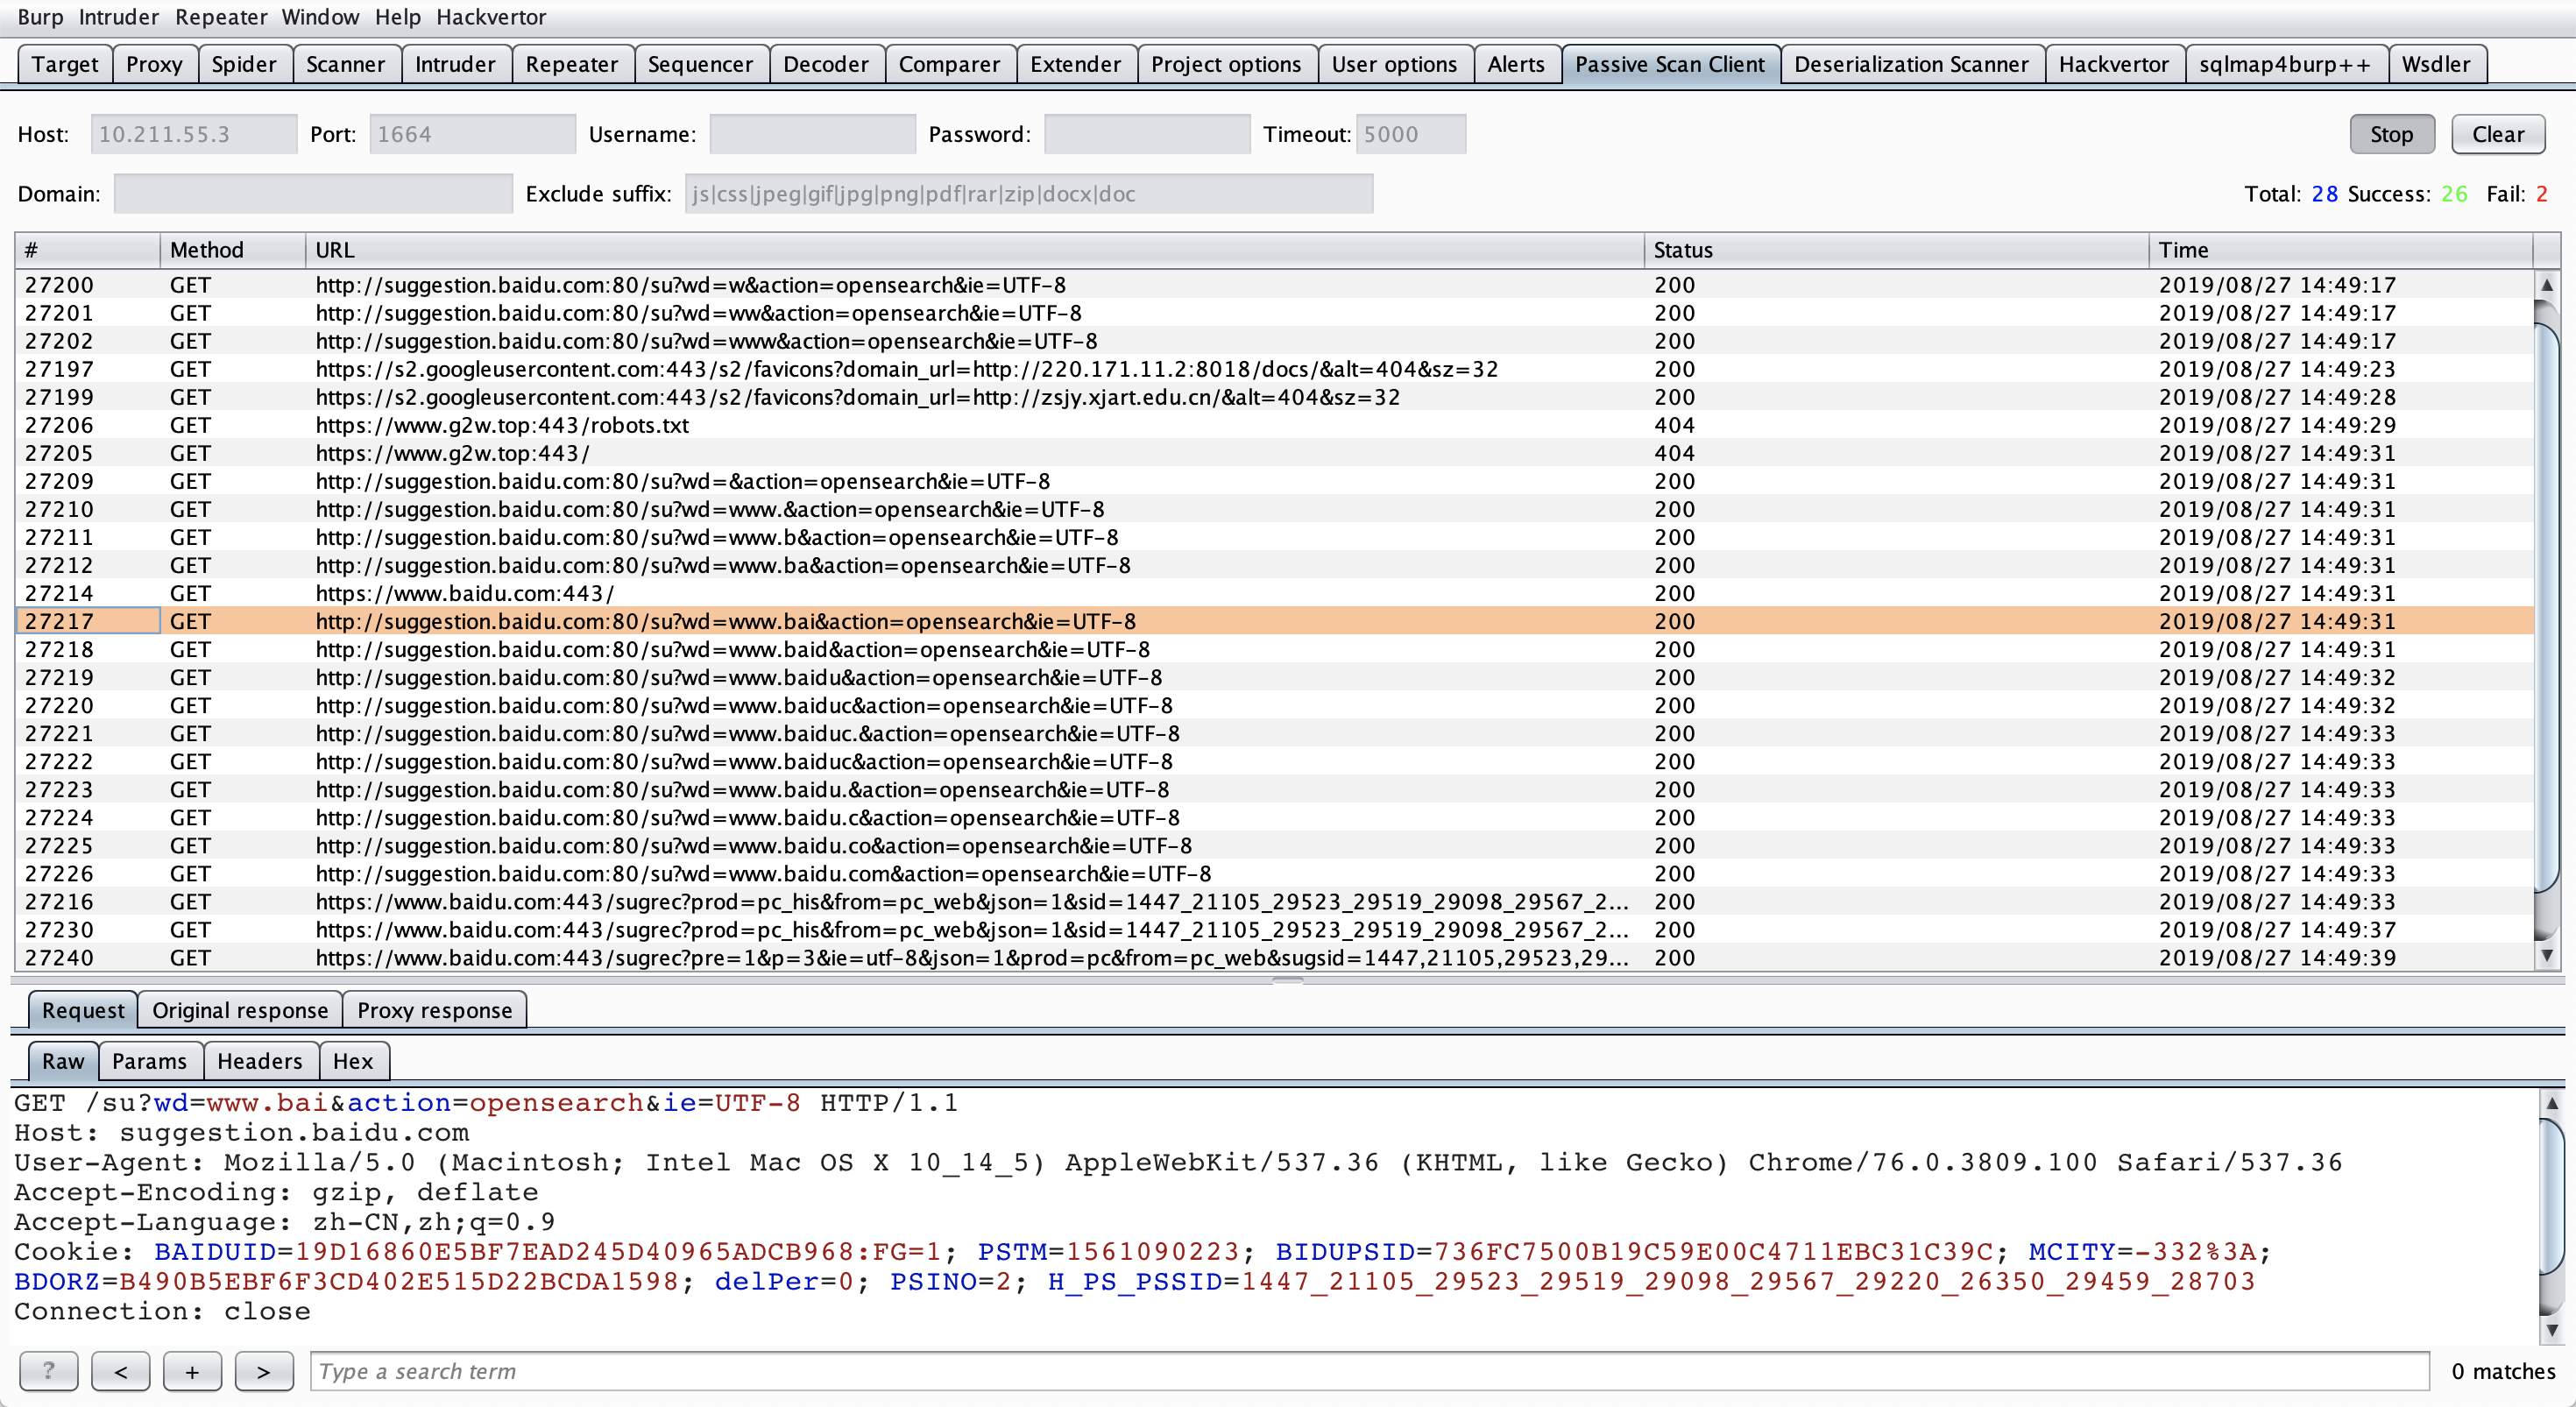The image size is (2576, 1407).
Task: Click the up arrow on request editor scrollbar
Action: [2554, 1103]
